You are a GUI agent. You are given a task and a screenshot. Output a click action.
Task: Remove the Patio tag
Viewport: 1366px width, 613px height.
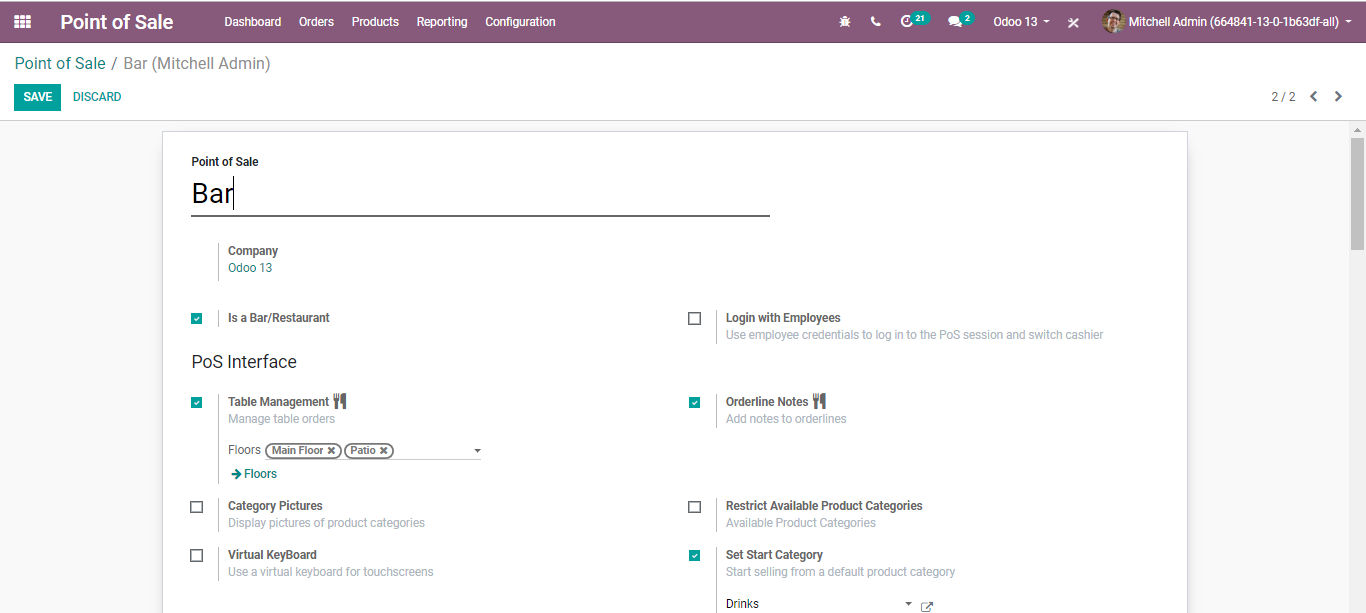point(383,451)
